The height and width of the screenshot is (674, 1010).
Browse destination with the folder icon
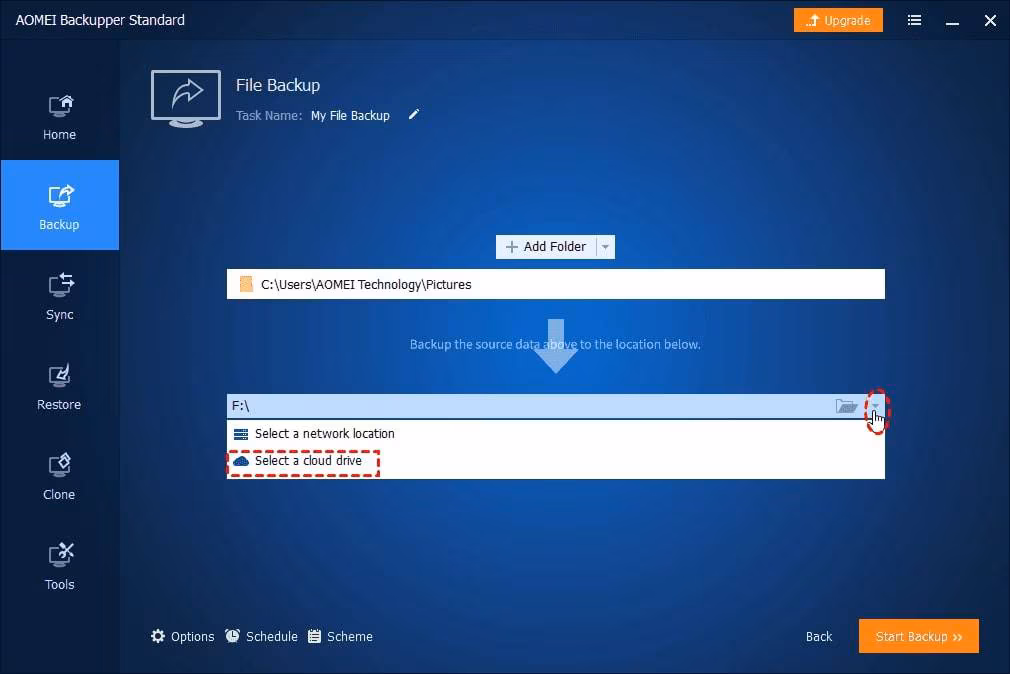[846, 406]
